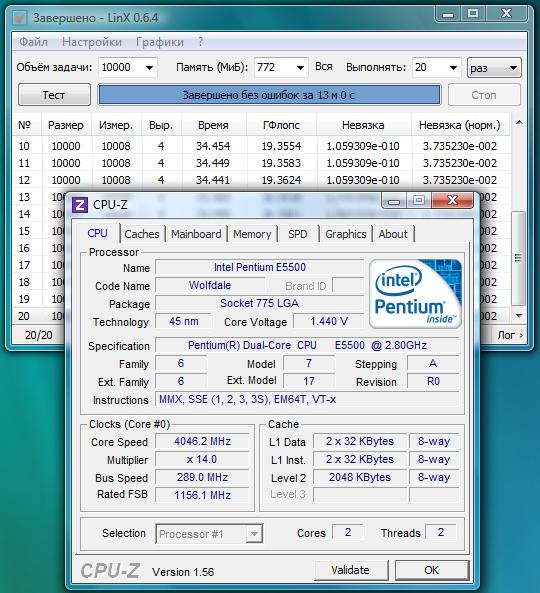Screen dimensions: 540x593
Task: Click the 20/20 status bar counter
Action: (x=39, y=335)
